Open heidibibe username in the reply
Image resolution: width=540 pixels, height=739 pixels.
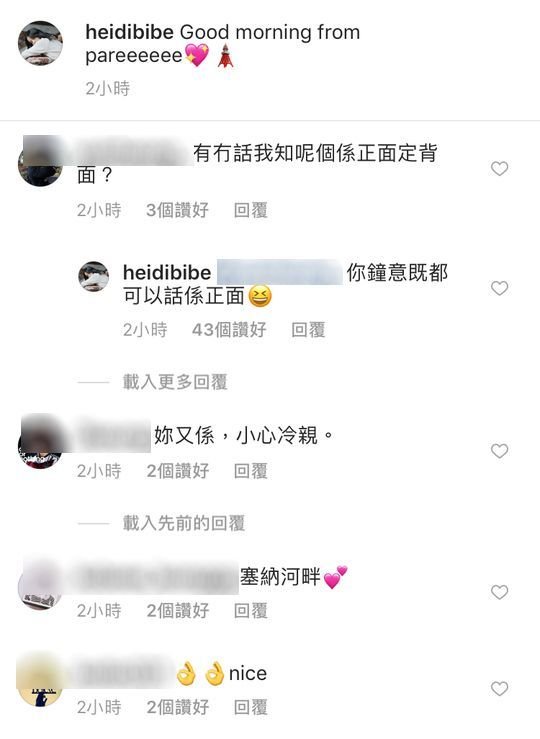click(x=167, y=272)
